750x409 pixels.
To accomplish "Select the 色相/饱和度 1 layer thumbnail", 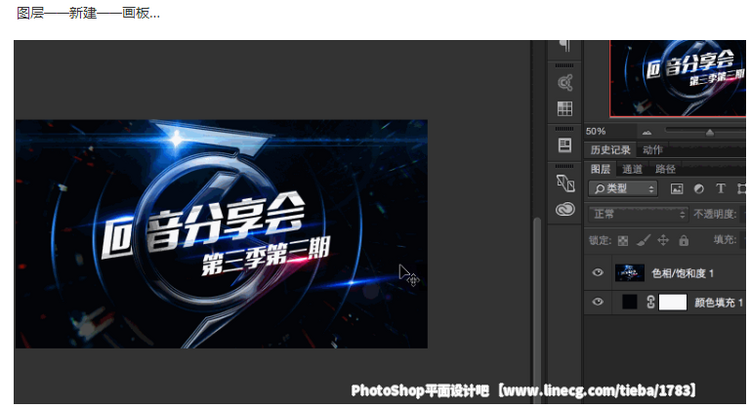I will (x=629, y=273).
